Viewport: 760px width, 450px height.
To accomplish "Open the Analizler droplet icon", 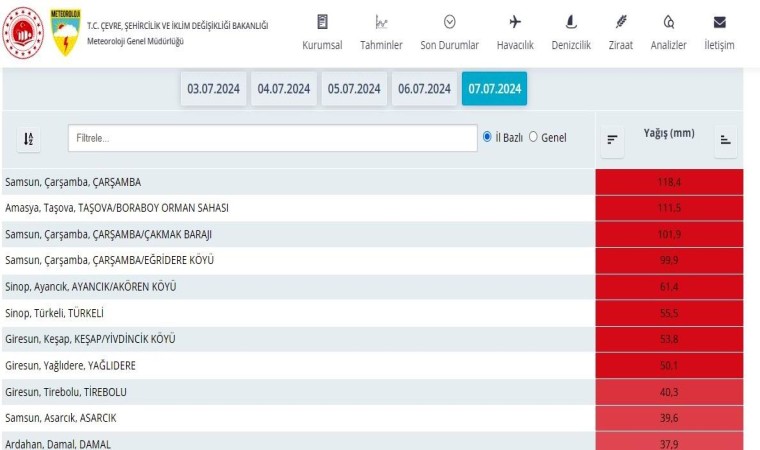I will point(668,22).
